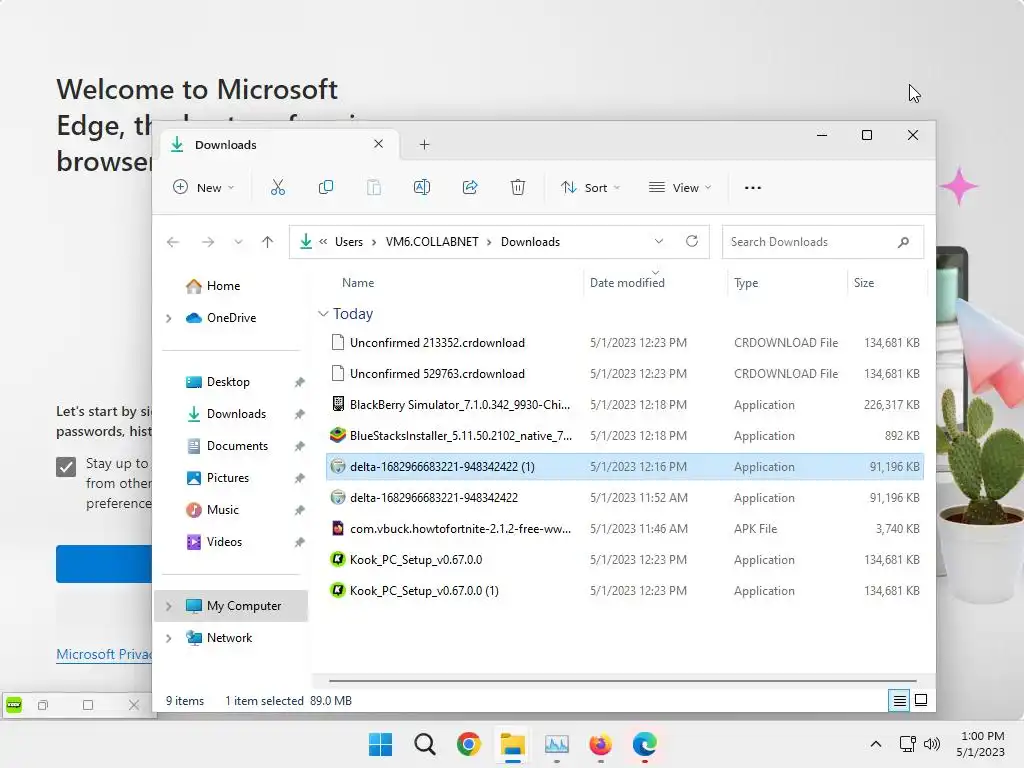This screenshot has width=1024, height=768.
Task: Open the New dropdown menu
Action: tap(203, 187)
